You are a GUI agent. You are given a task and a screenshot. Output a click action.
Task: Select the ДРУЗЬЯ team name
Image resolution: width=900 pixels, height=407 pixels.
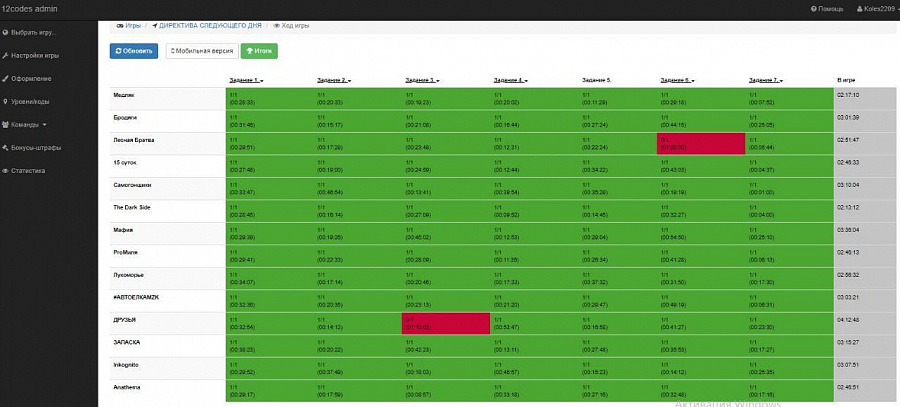click(x=125, y=320)
